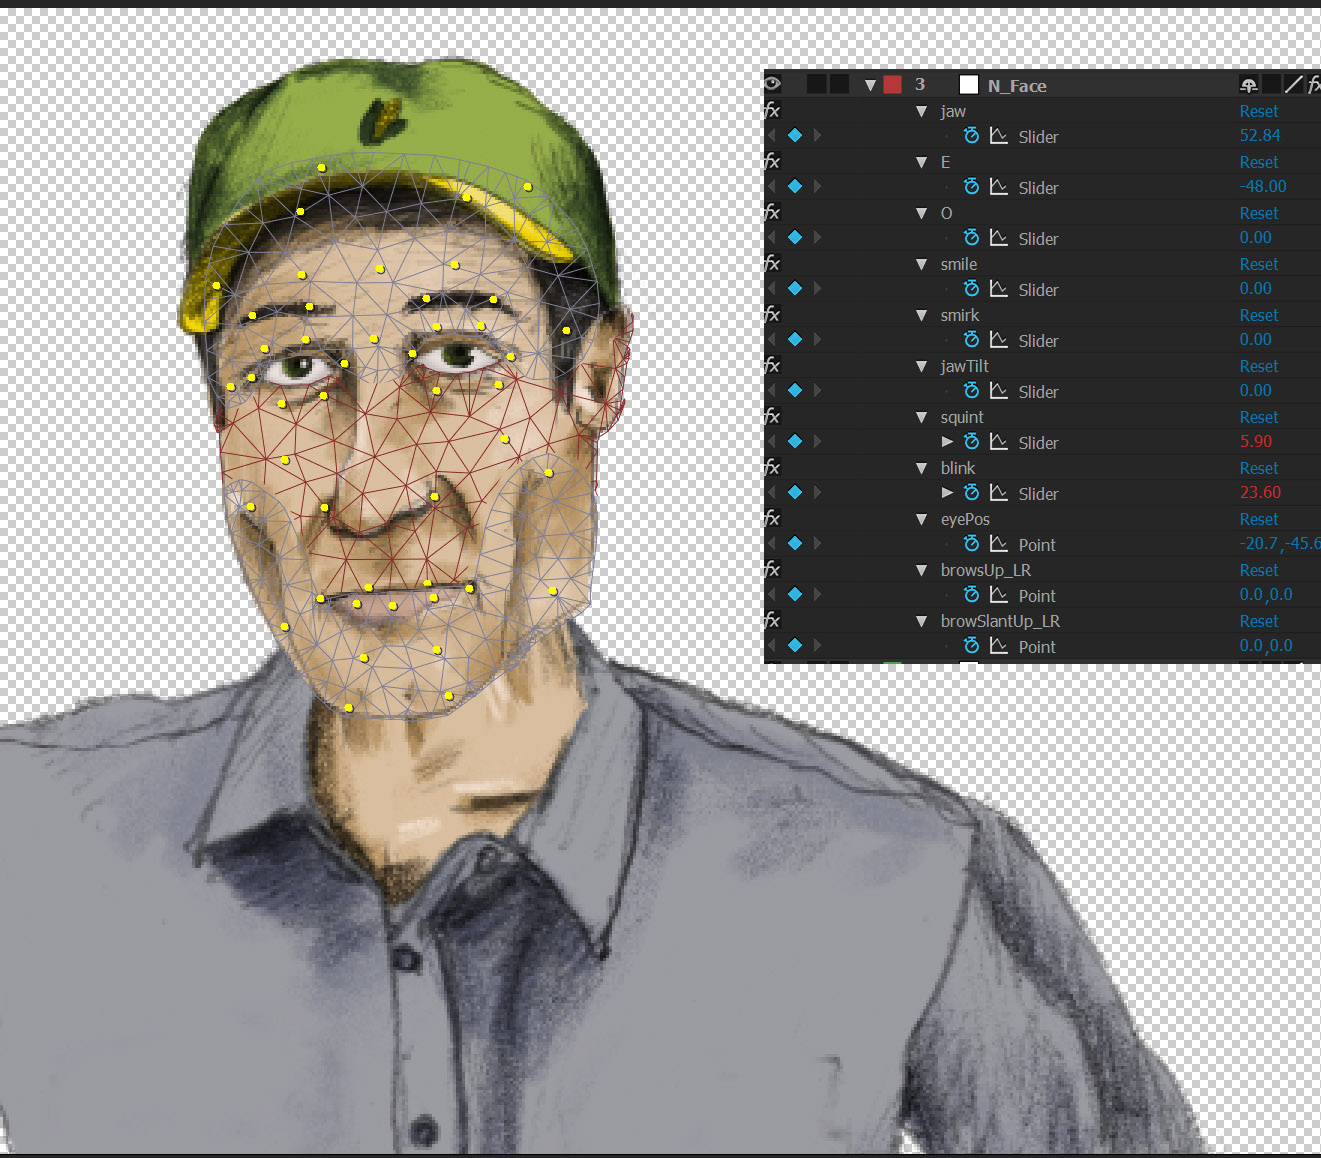Screen dimensions: 1321x1158
Task: Reset the blink effect
Action: pyautogui.click(x=1259, y=468)
